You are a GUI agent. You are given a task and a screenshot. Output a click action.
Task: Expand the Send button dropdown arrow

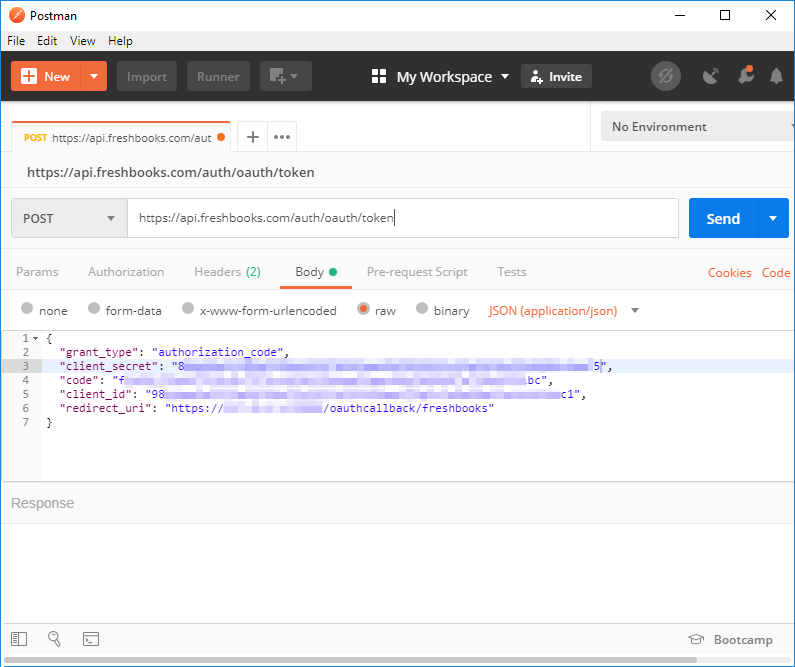(773, 218)
